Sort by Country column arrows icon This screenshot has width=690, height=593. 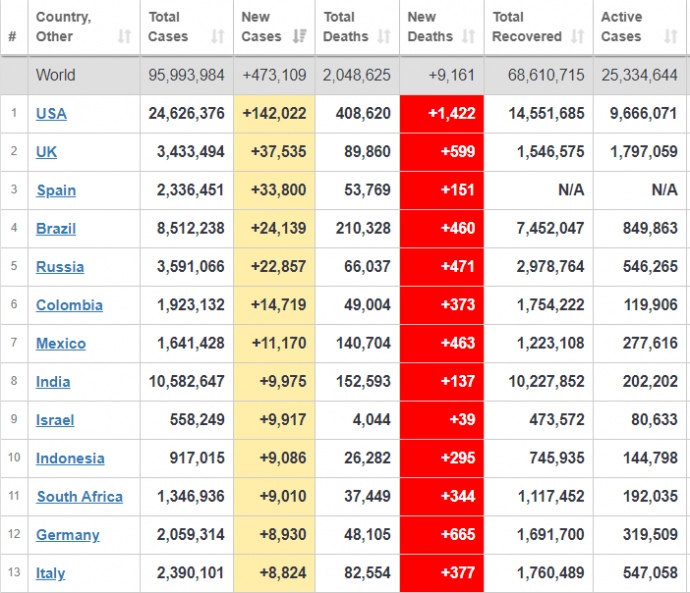(x=124, y=37)
